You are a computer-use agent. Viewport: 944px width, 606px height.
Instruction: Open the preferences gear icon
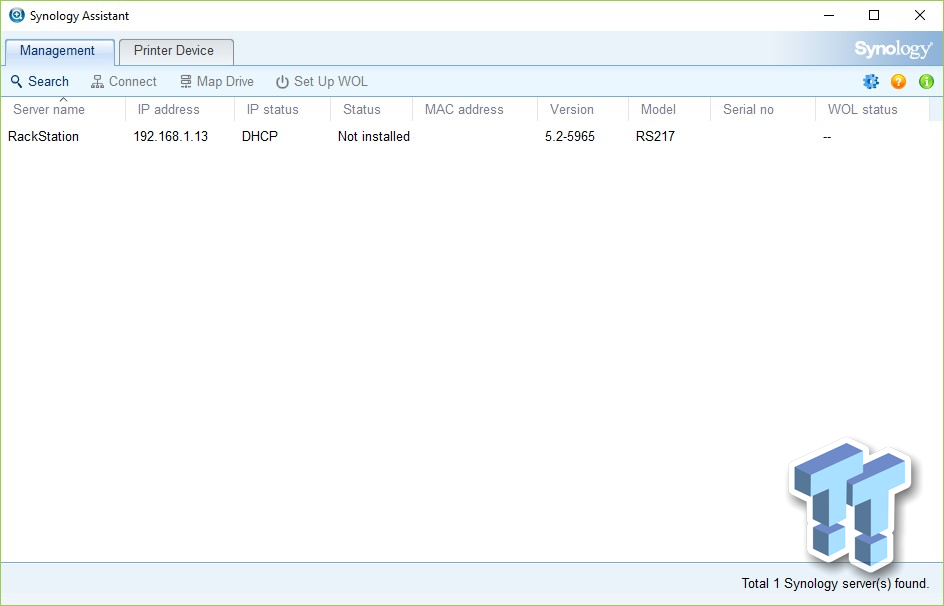[871, 81]
